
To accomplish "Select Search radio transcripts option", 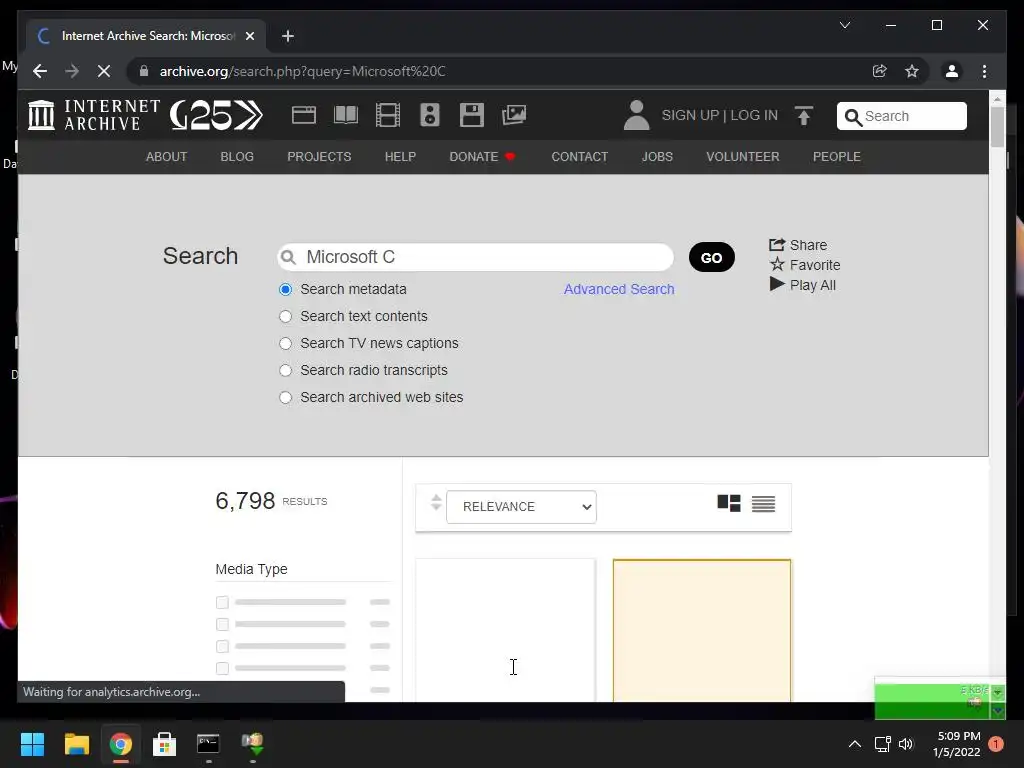I will click(285, 370).
